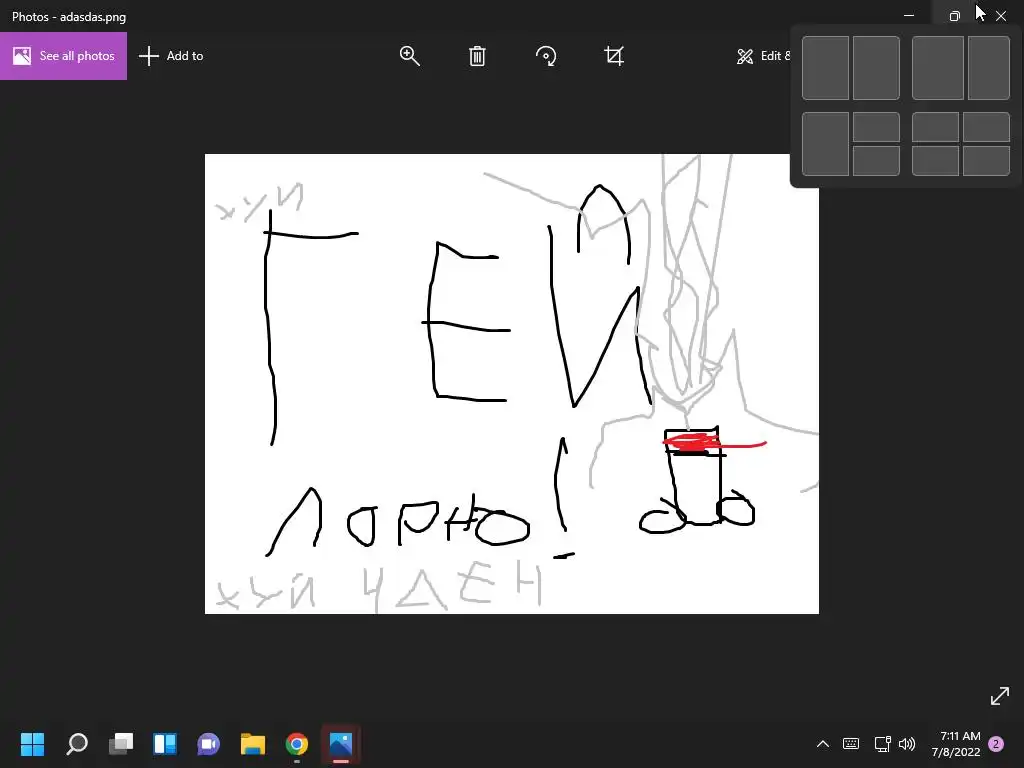Show hidden system tray icons

click(823, 744)
